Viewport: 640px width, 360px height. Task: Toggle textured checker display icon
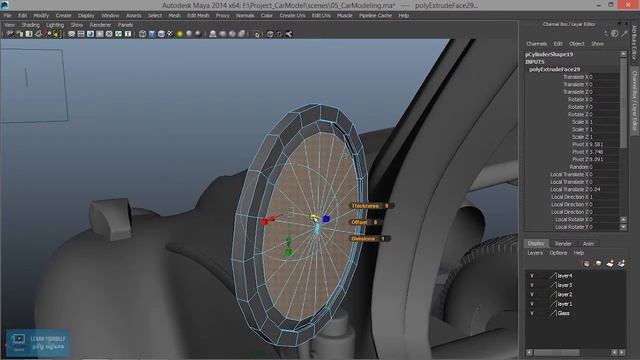(x=170, y=34)
